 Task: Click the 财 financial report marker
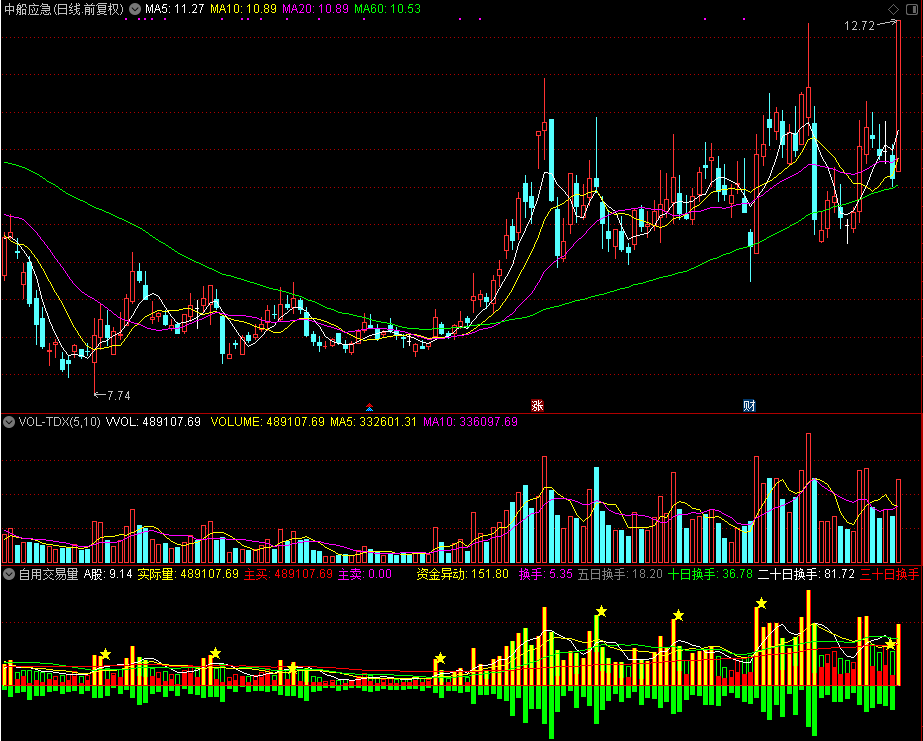pos(749,406)
